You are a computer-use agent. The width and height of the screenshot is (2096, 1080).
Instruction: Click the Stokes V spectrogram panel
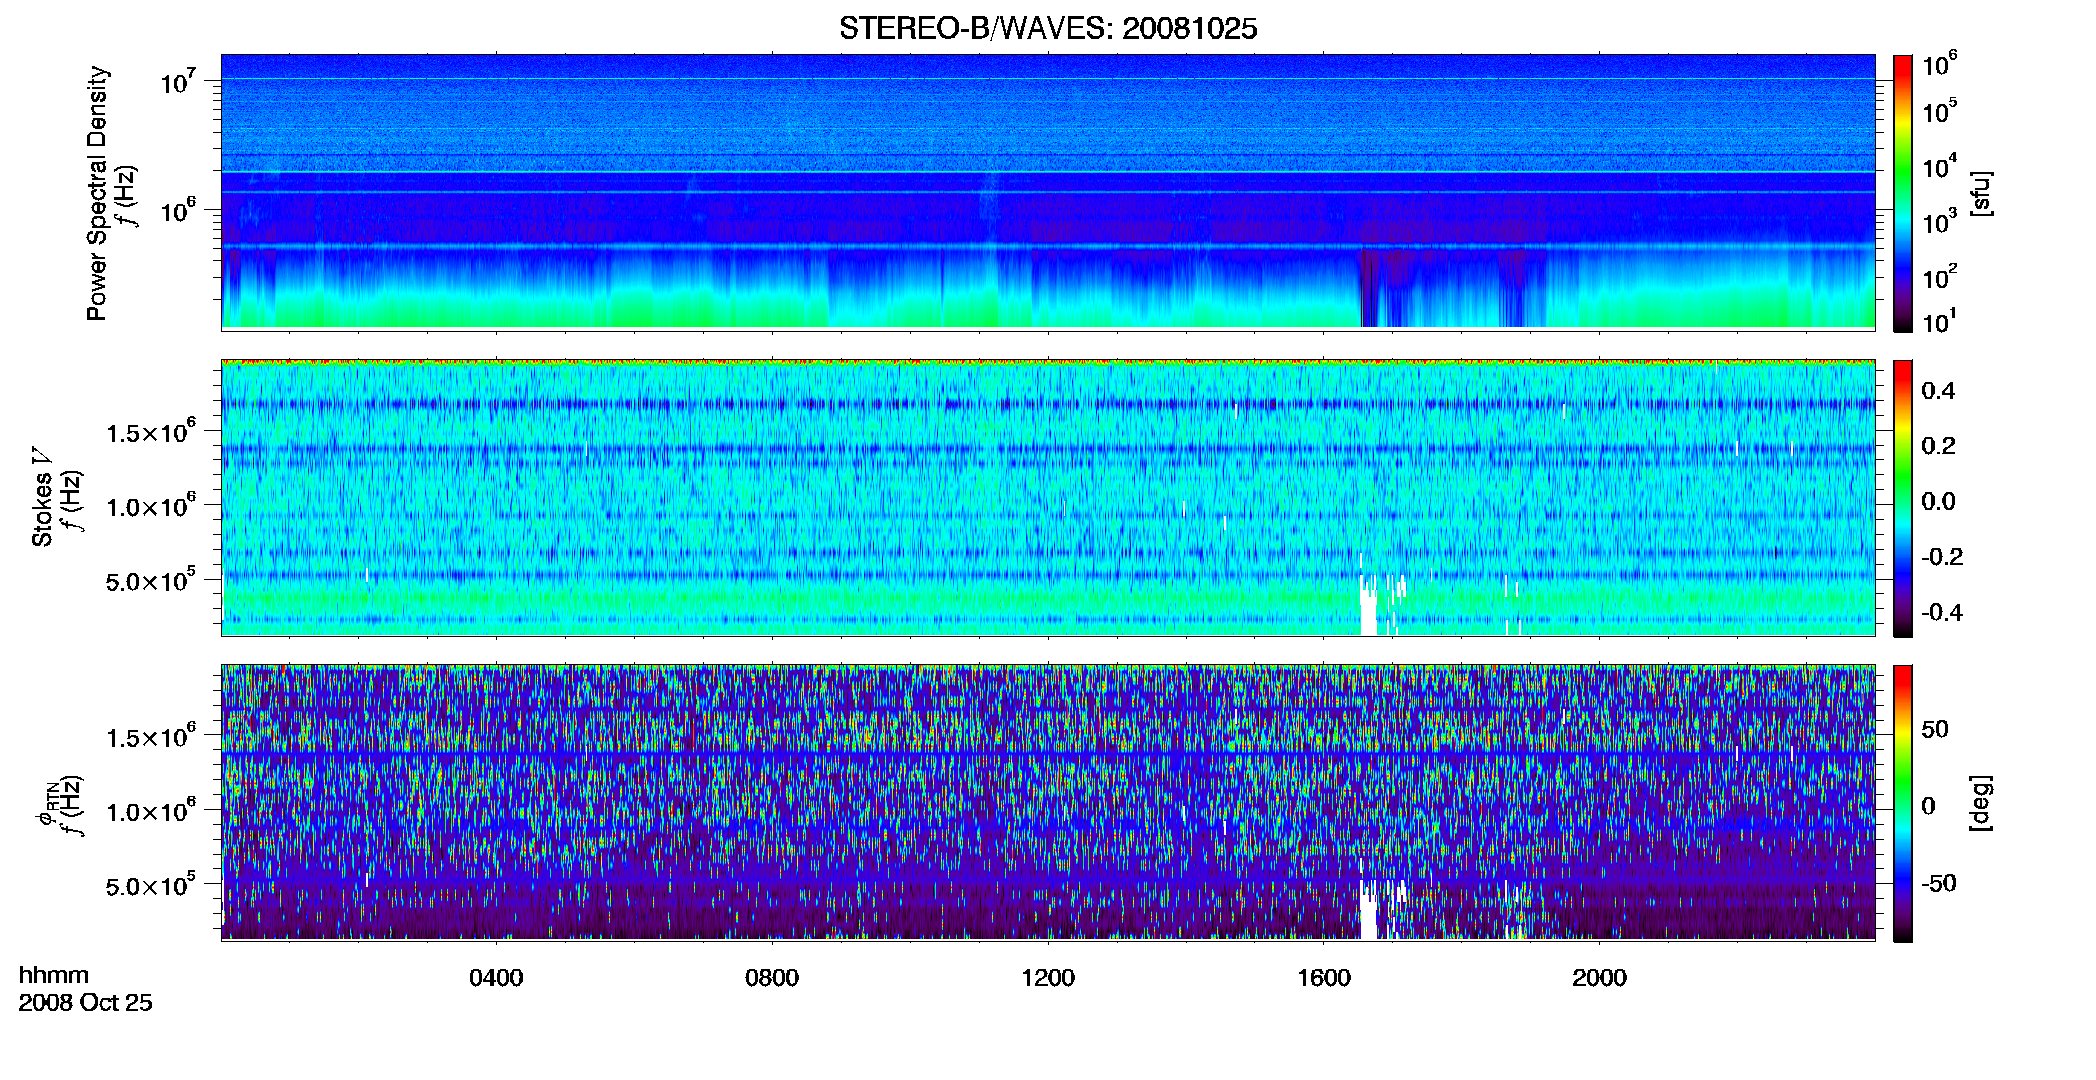pos(1048,497)
